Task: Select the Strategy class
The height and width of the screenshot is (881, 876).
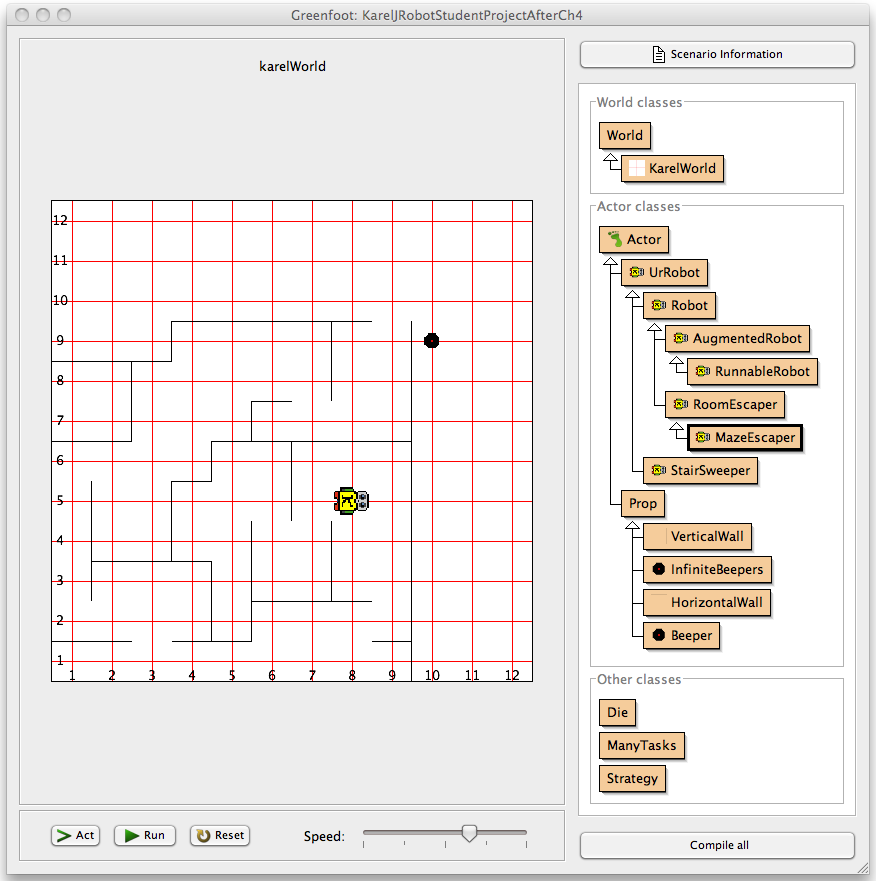Action: coord(632,779)
